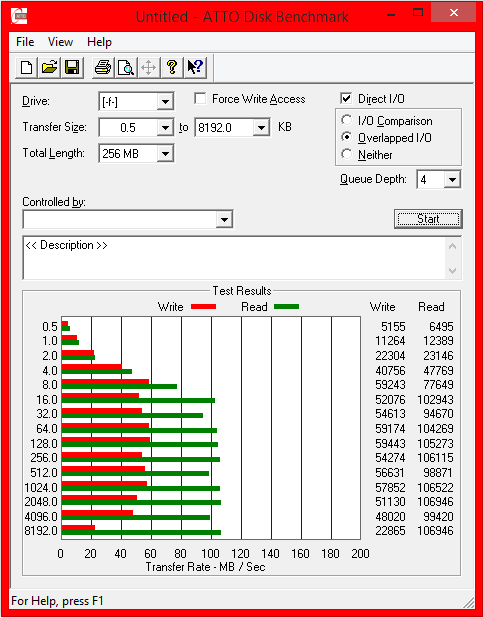
Task: Click the ATTO application icon in title bar
Action: click(19, 16)
